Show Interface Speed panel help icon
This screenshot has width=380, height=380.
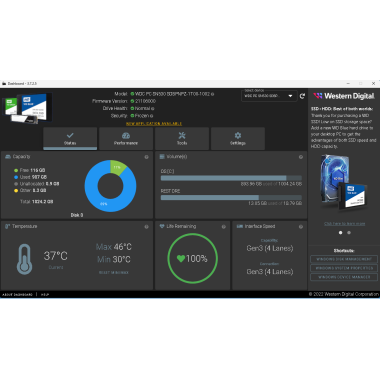[x=301, y=227]
